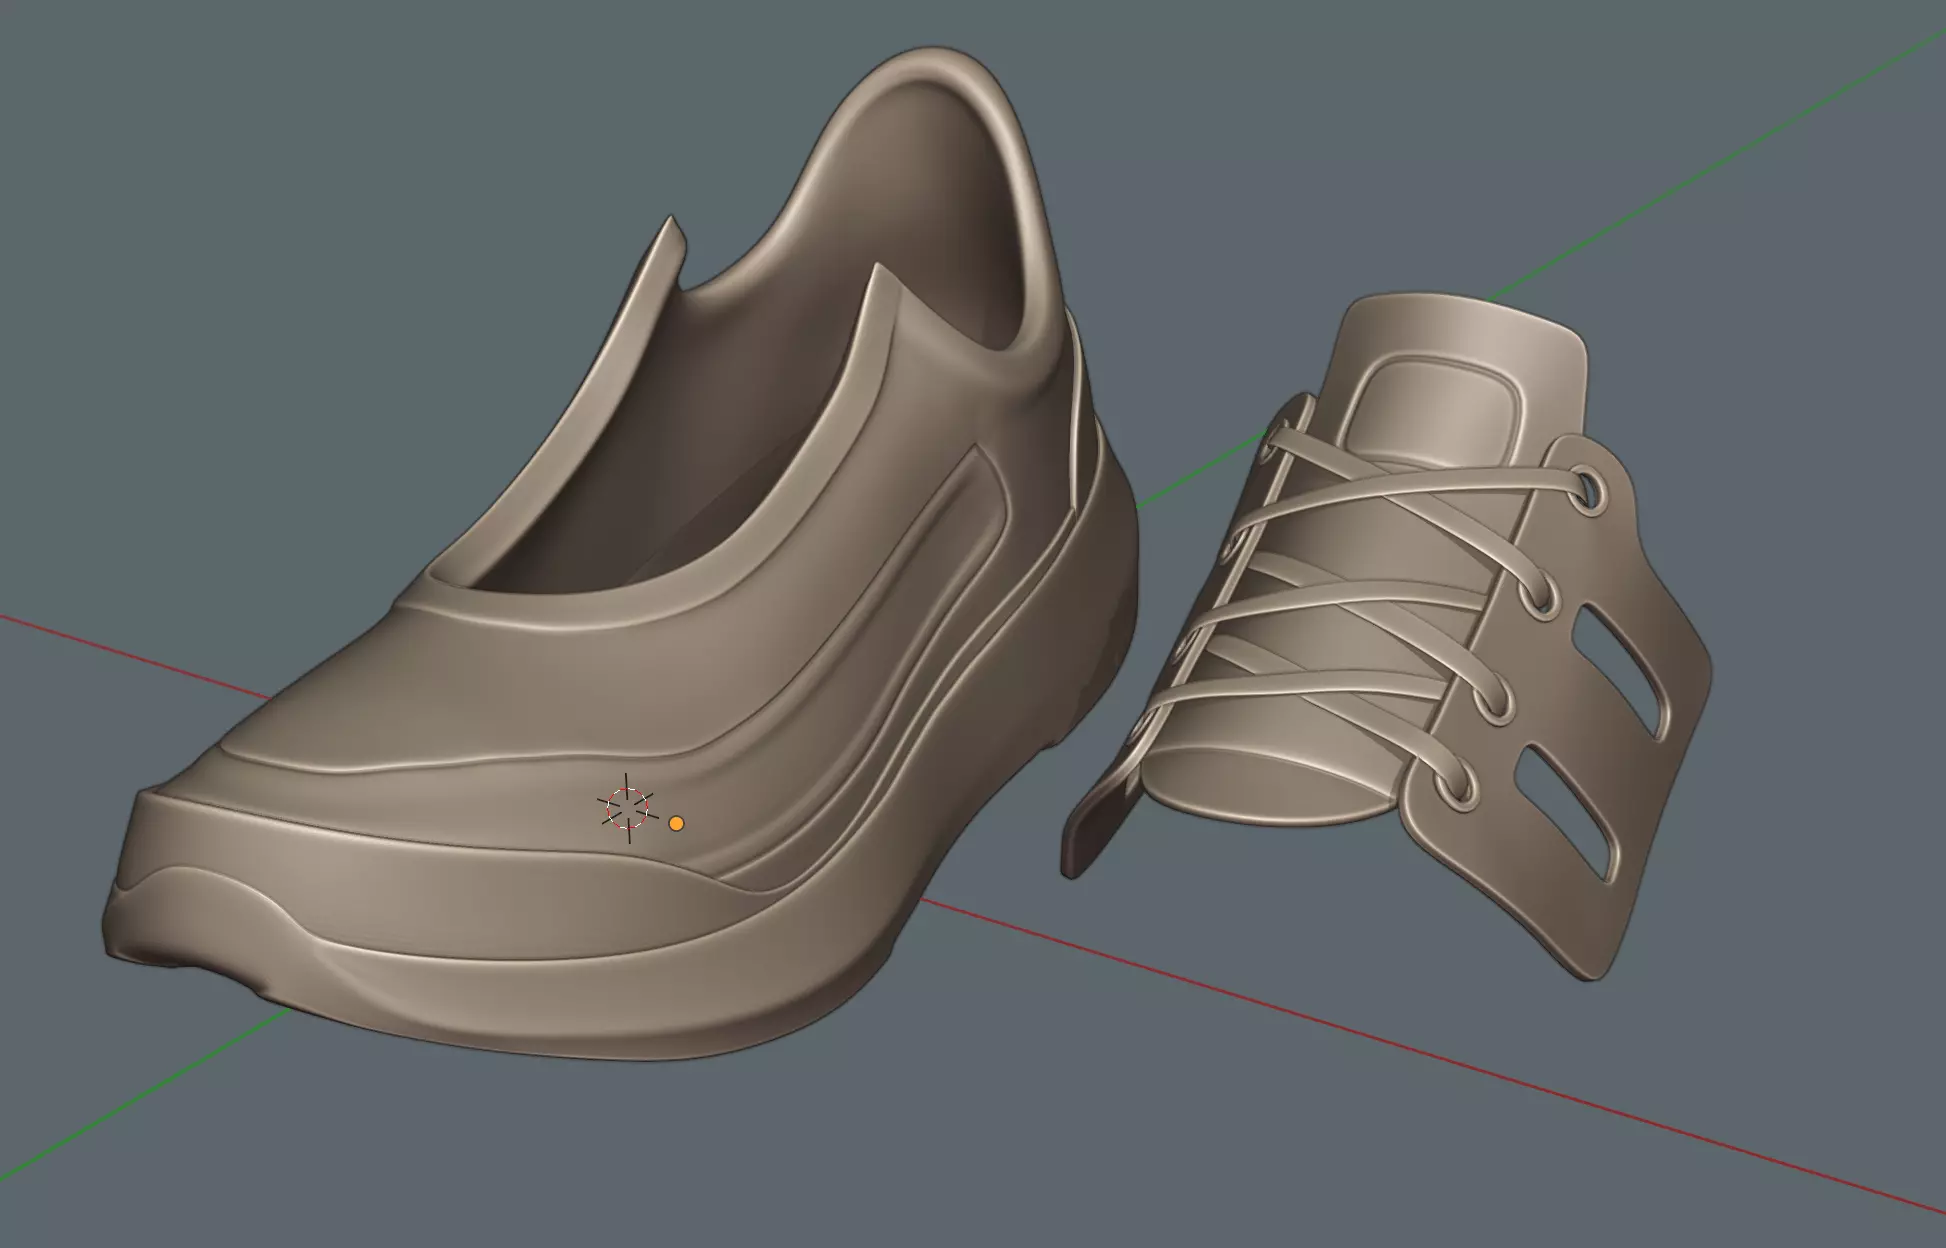
Task: Click the 3D cursor on the shoe
Action: pyautogui.click(x=628, y=807)
